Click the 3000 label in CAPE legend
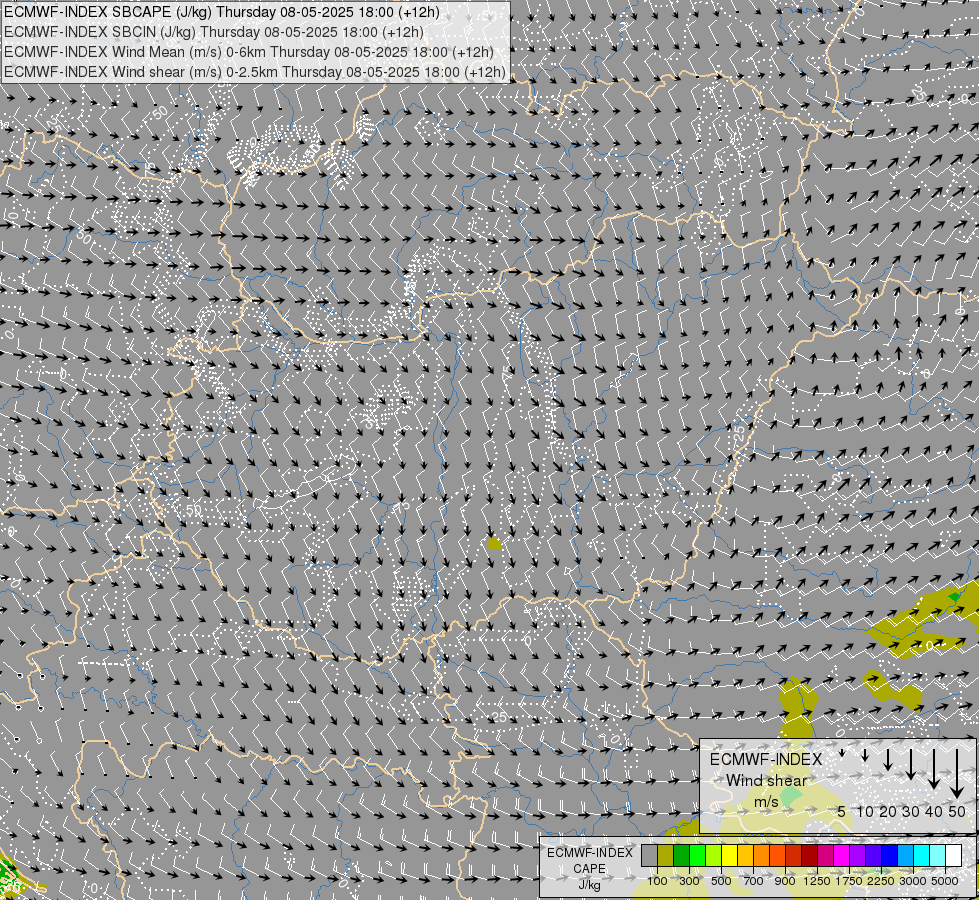979x900 pixels. coord(913,881)
